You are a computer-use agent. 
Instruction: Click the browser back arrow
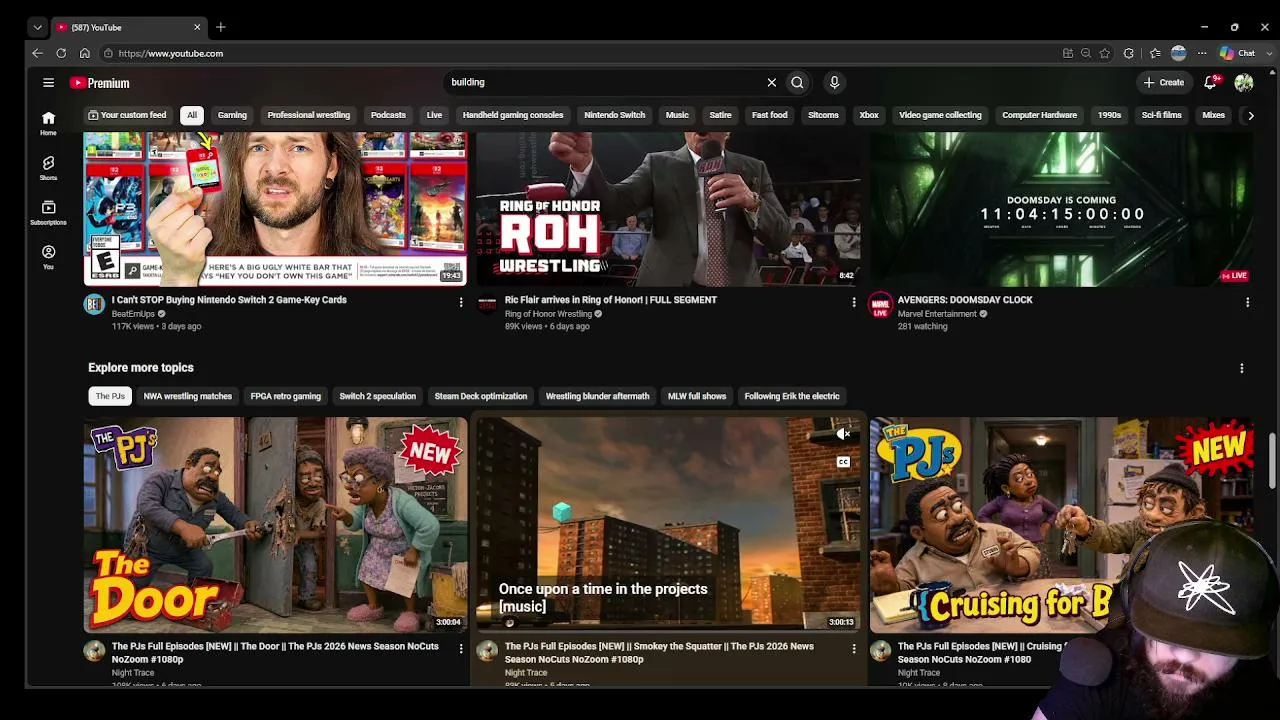click(38, 53)
